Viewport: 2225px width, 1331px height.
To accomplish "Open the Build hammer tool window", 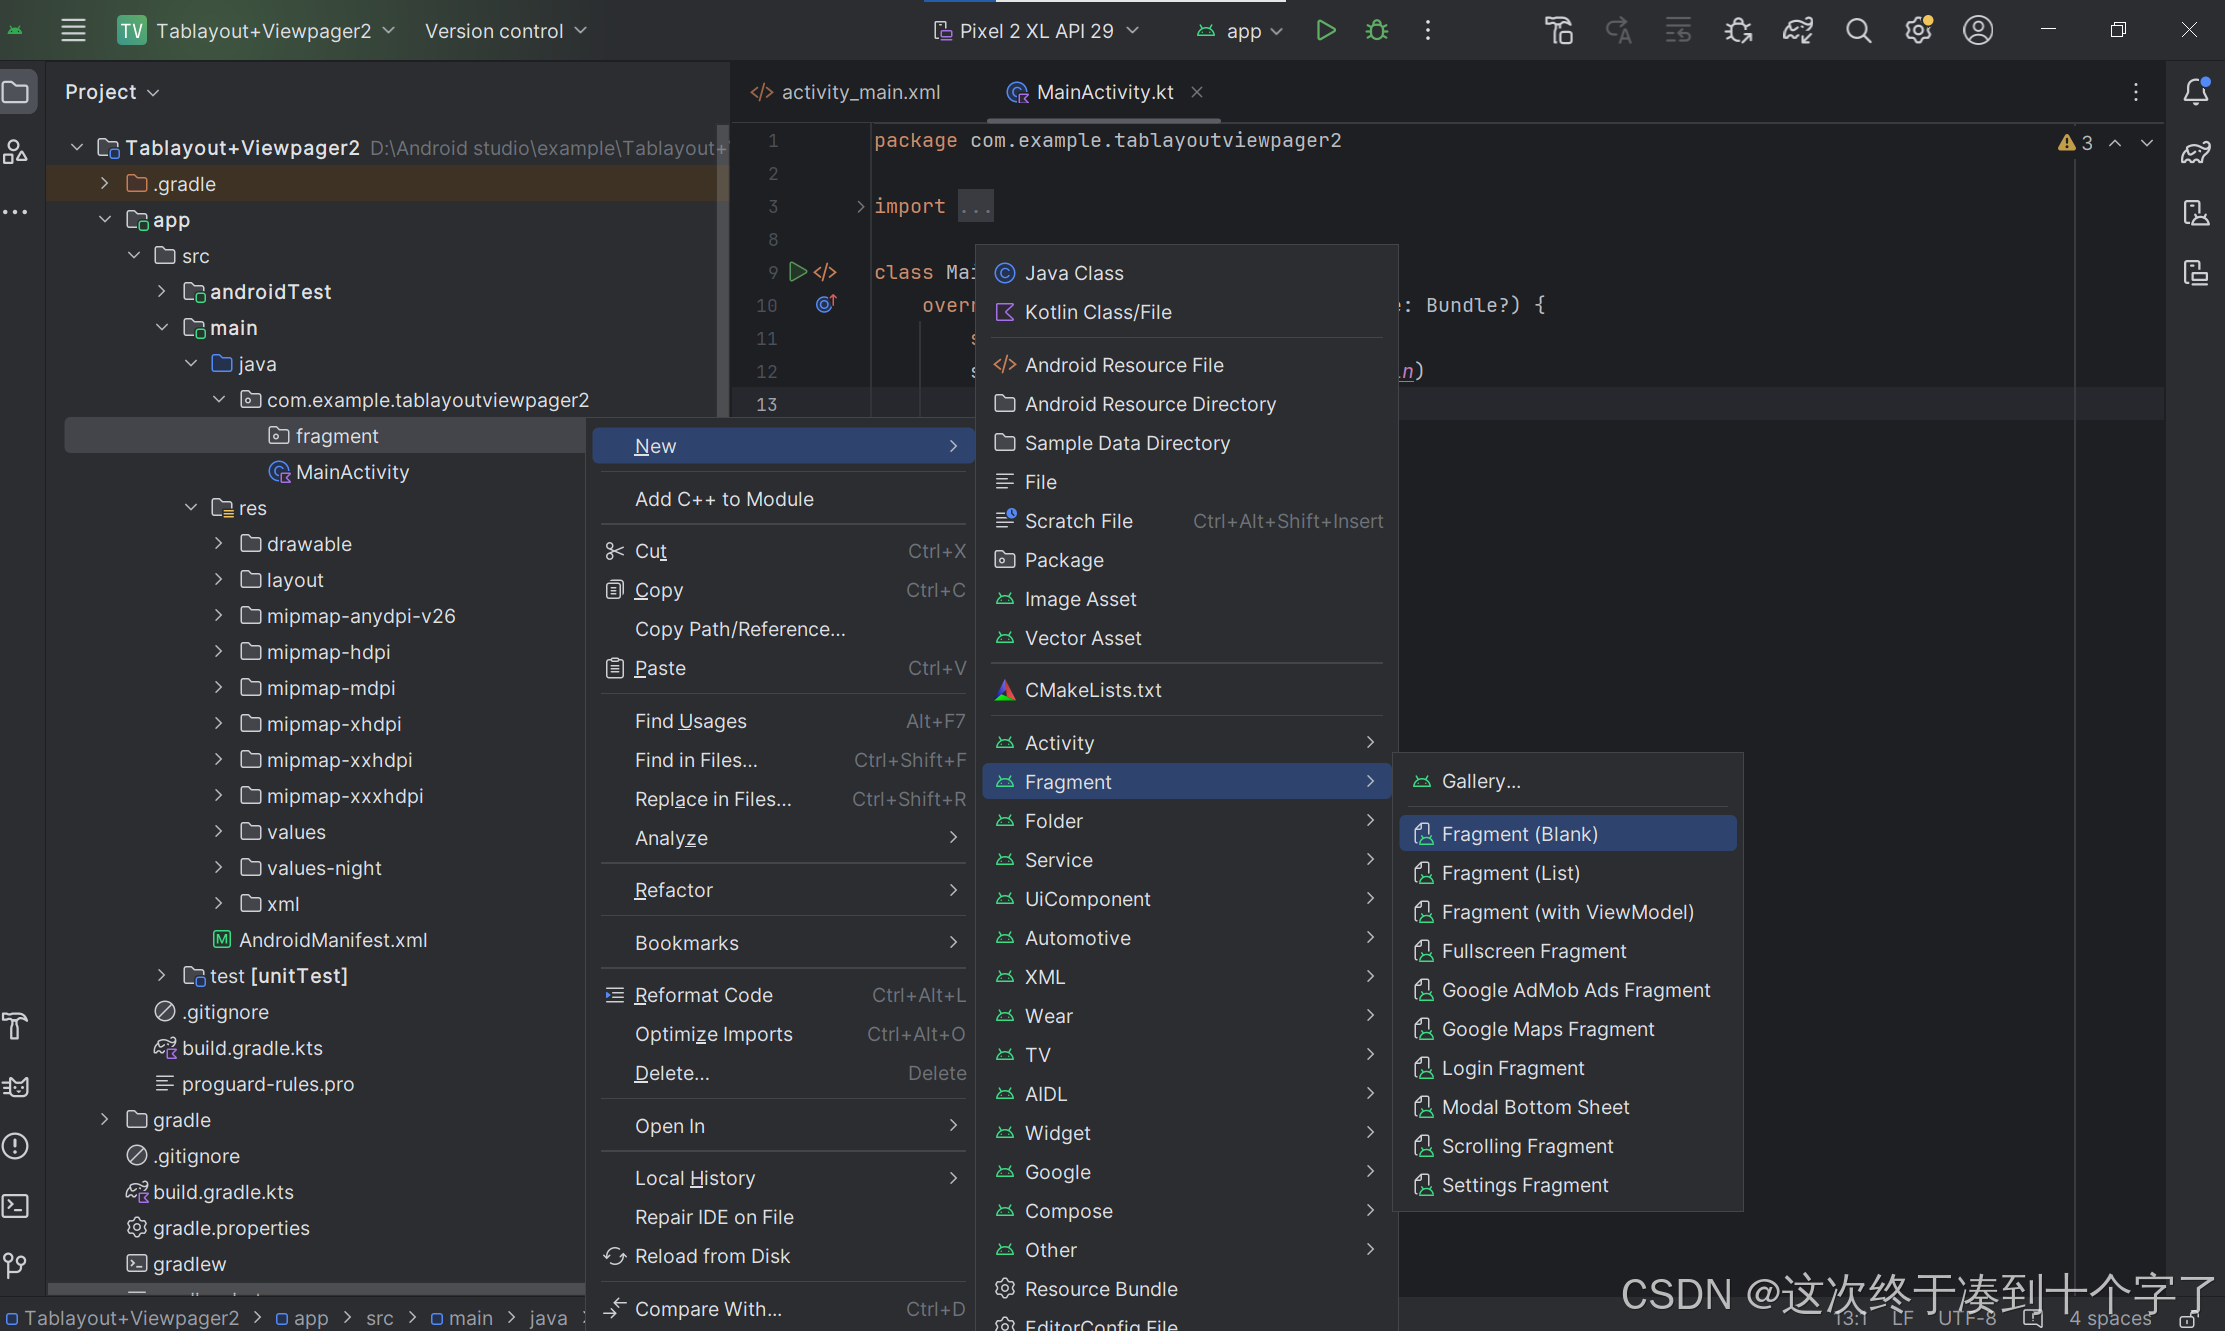I will coord(16,1026).
